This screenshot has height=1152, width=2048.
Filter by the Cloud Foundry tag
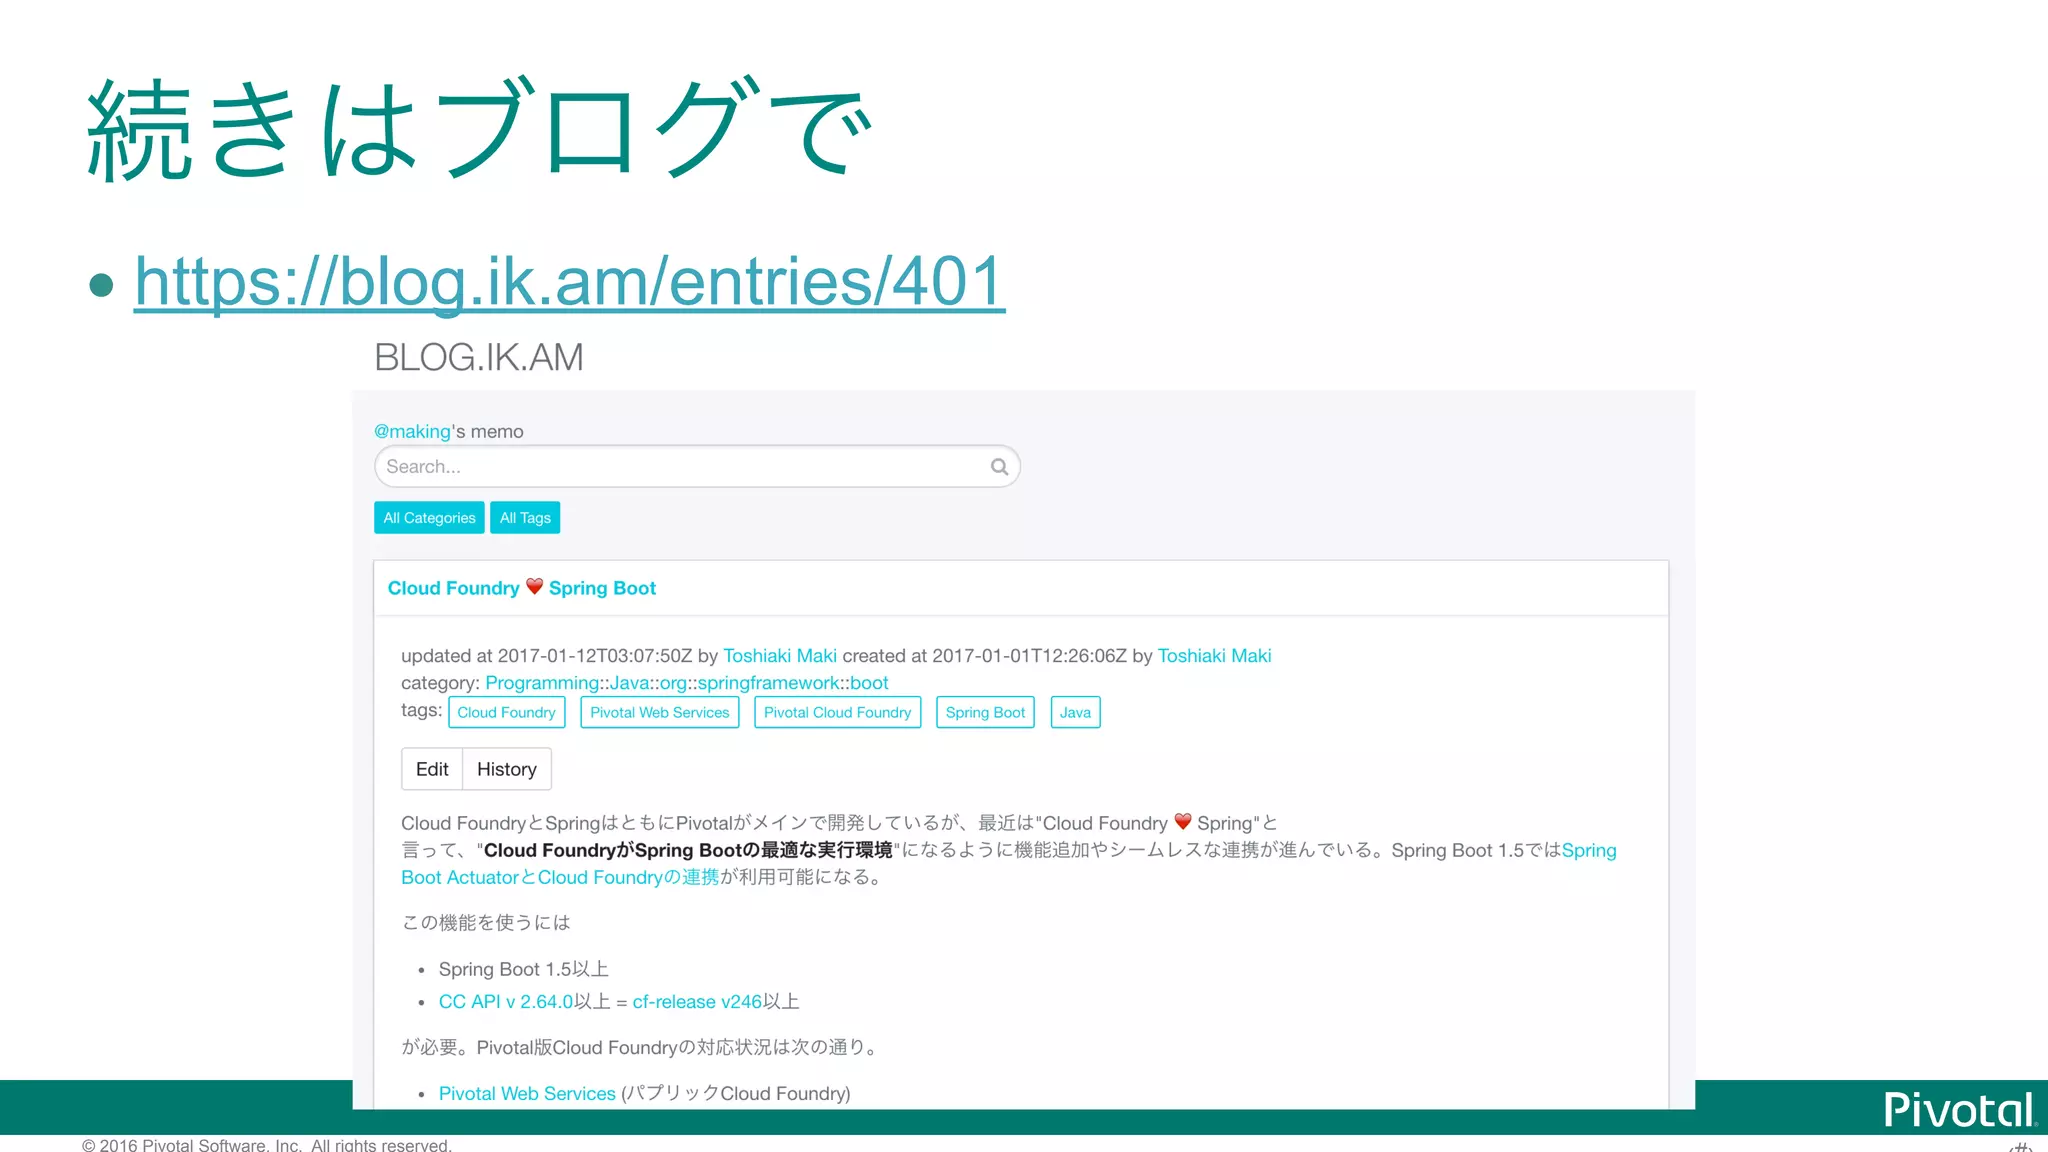pyautogui.click(x=507, y=712)
